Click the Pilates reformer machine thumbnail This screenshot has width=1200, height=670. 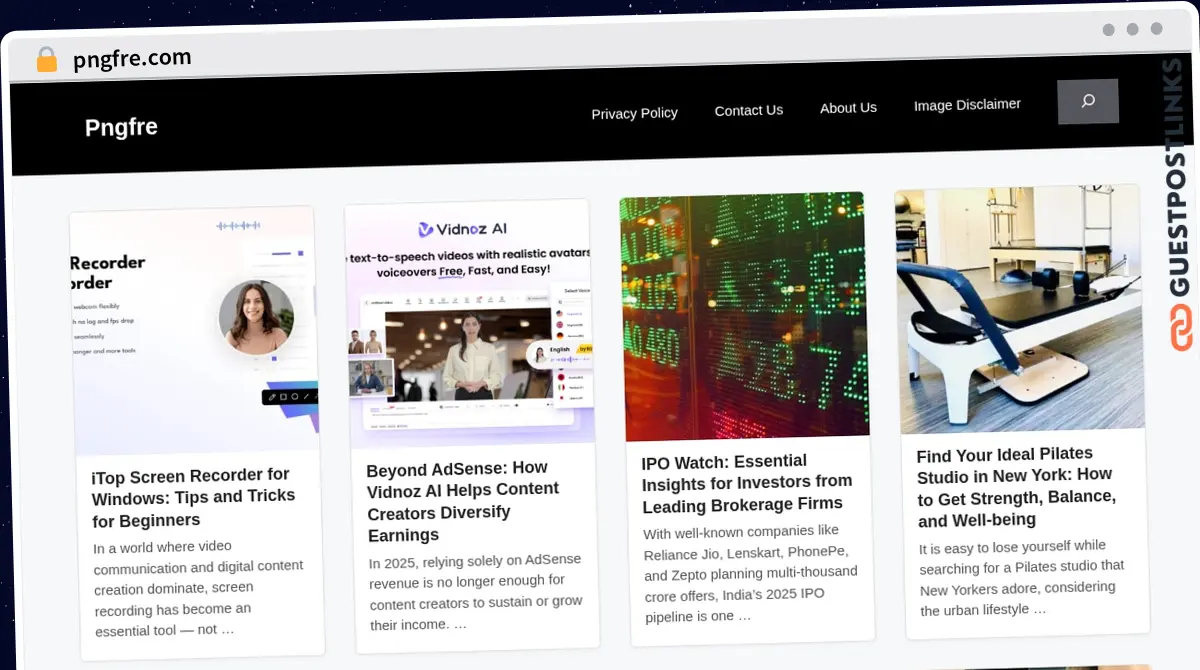(x=1018, y=308)
